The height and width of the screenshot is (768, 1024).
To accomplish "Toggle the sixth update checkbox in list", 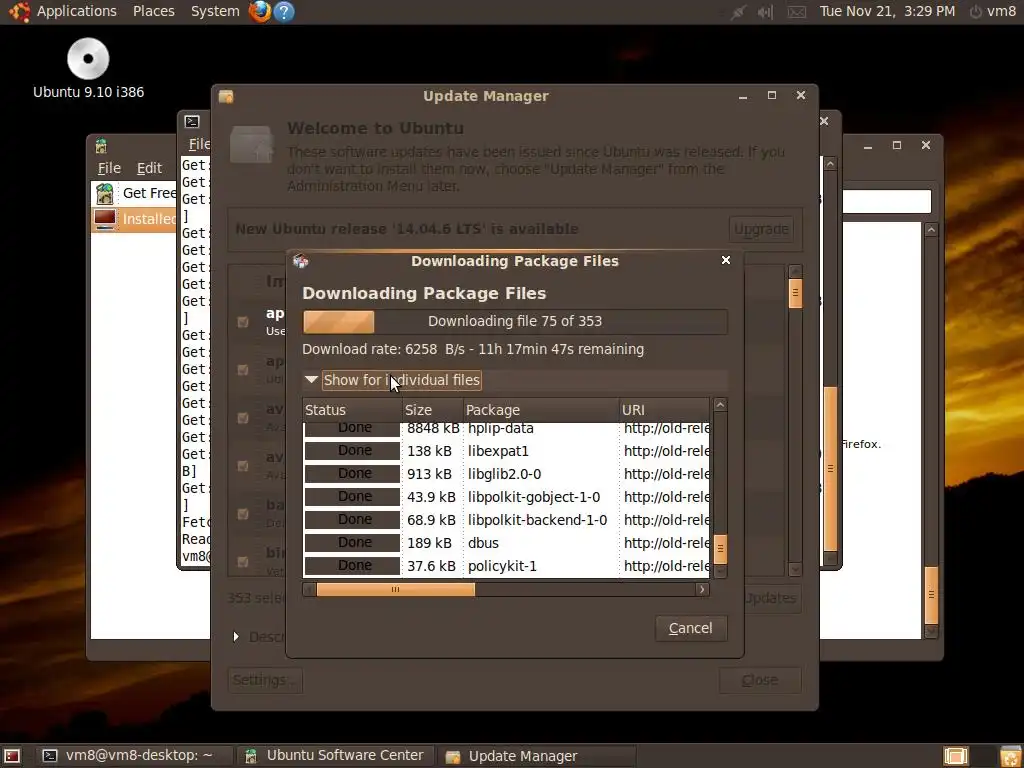I will coord(243,562).
